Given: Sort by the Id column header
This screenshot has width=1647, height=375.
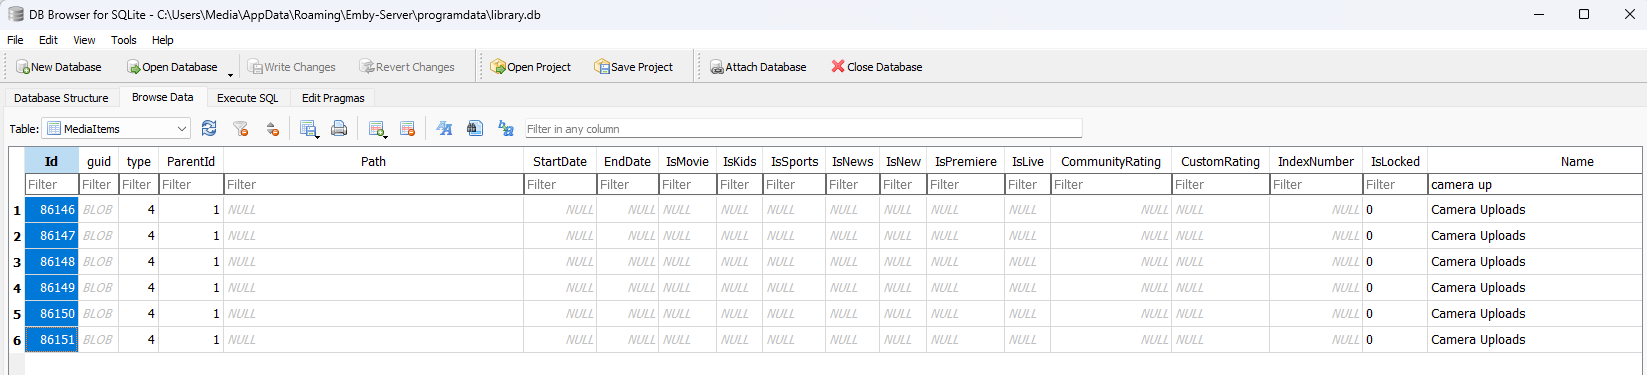Looking at the screenshot, I should (x=51, y=161).
